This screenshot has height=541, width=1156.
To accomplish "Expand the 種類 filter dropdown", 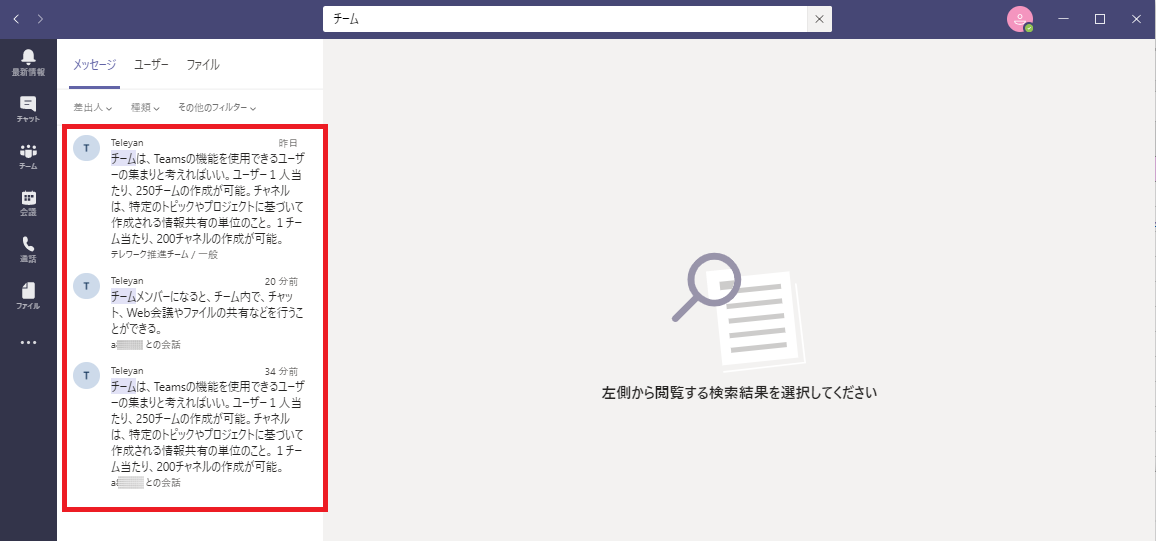I will point(145,108).
